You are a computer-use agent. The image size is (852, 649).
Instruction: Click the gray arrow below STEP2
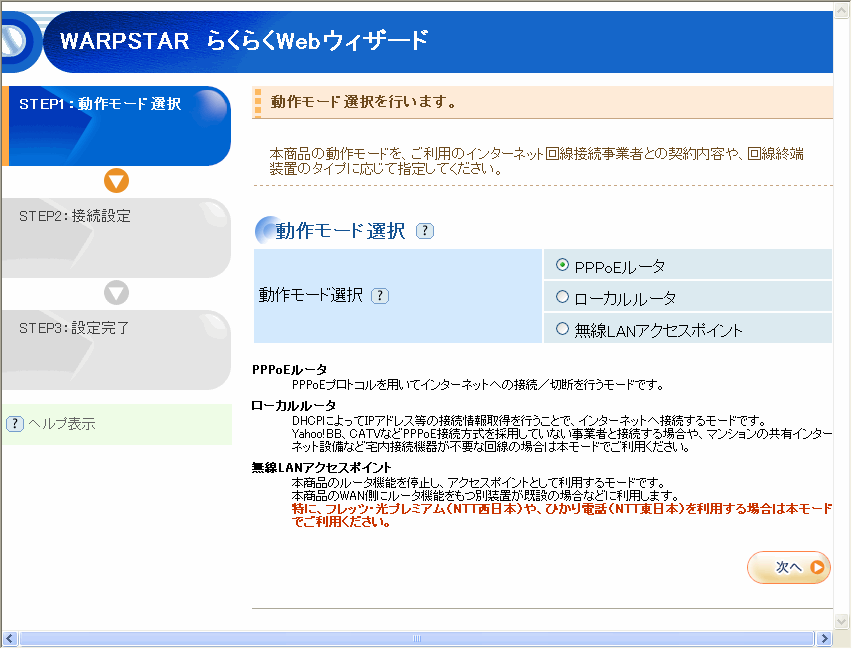tap(116, 292)
